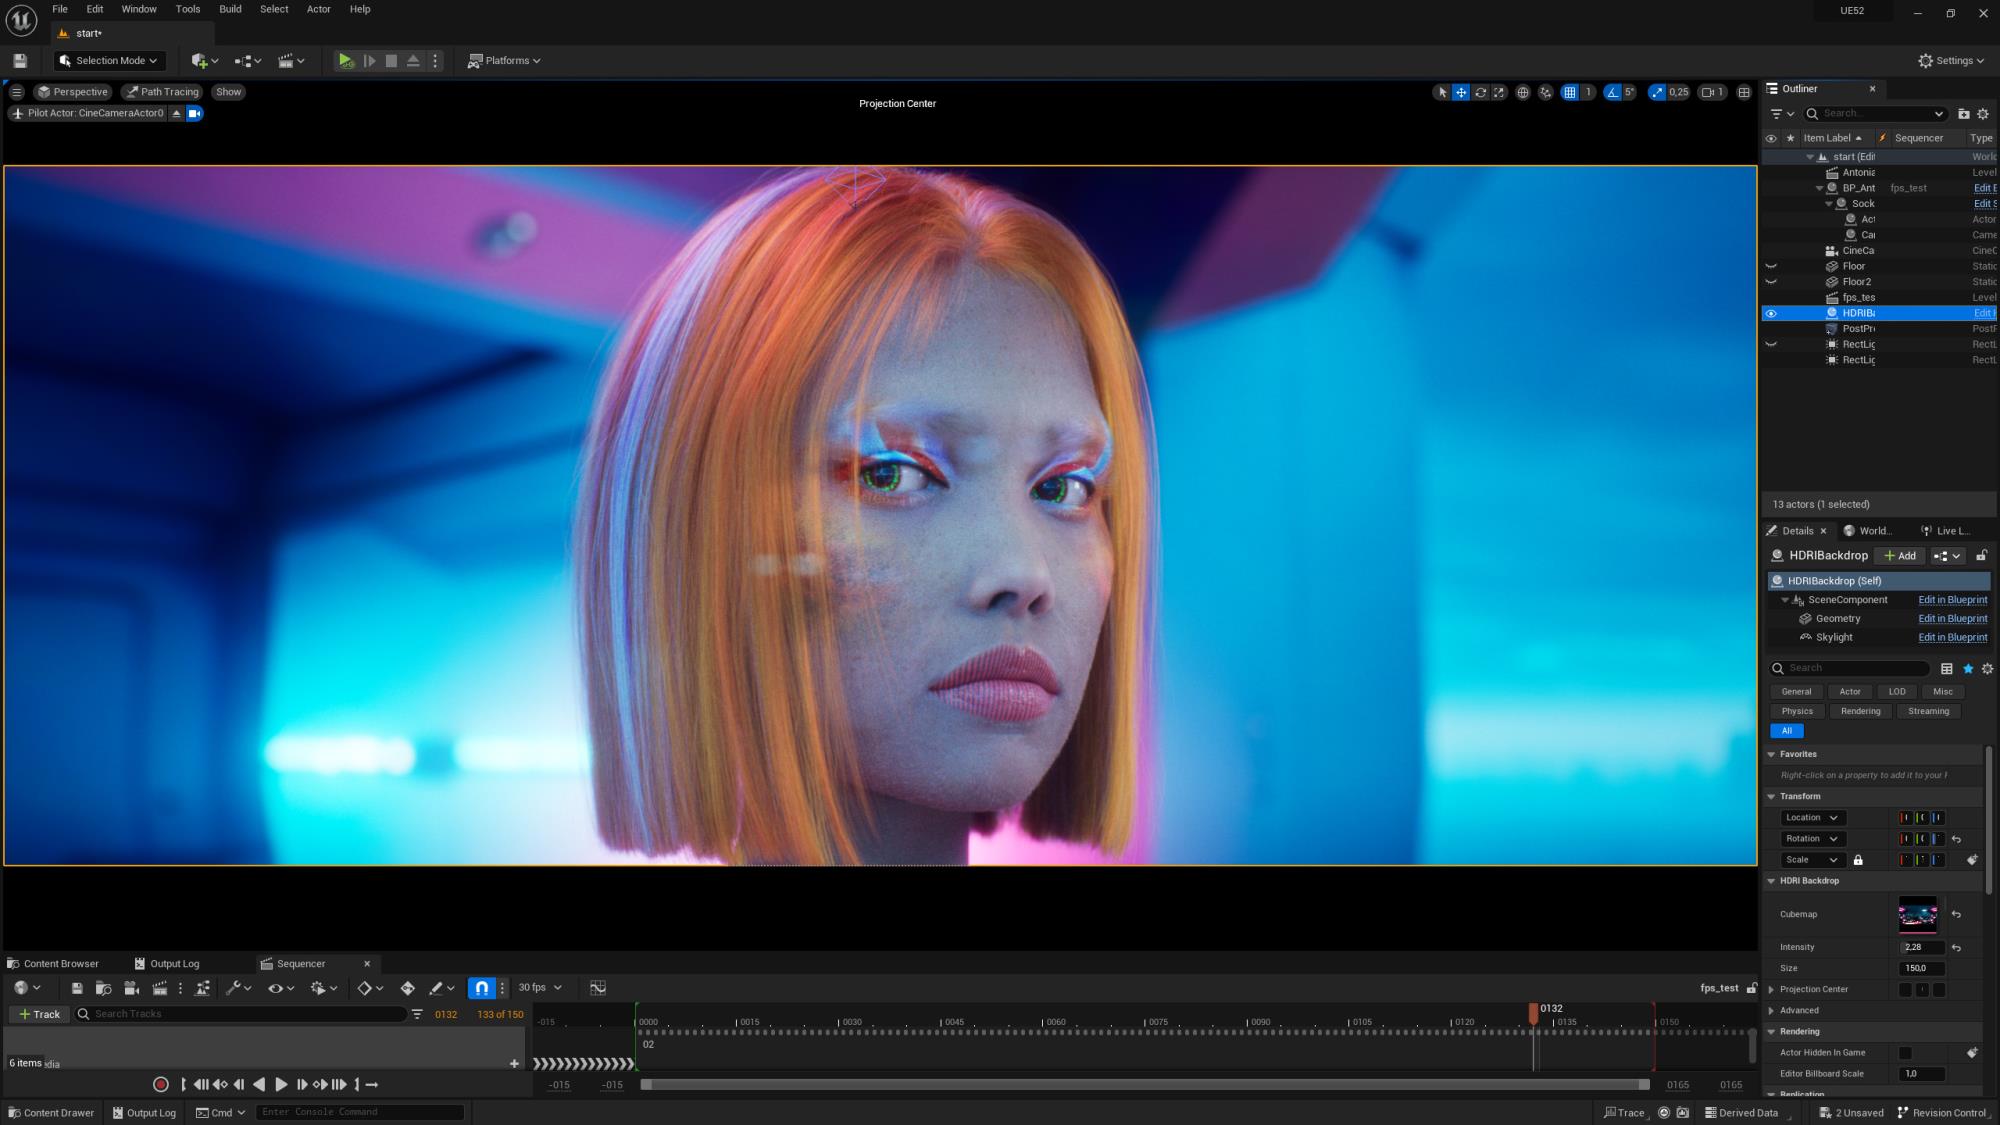Open the viewport hamburger options menu
The height and width of the screenshot is (1125, 2000).
16,92
